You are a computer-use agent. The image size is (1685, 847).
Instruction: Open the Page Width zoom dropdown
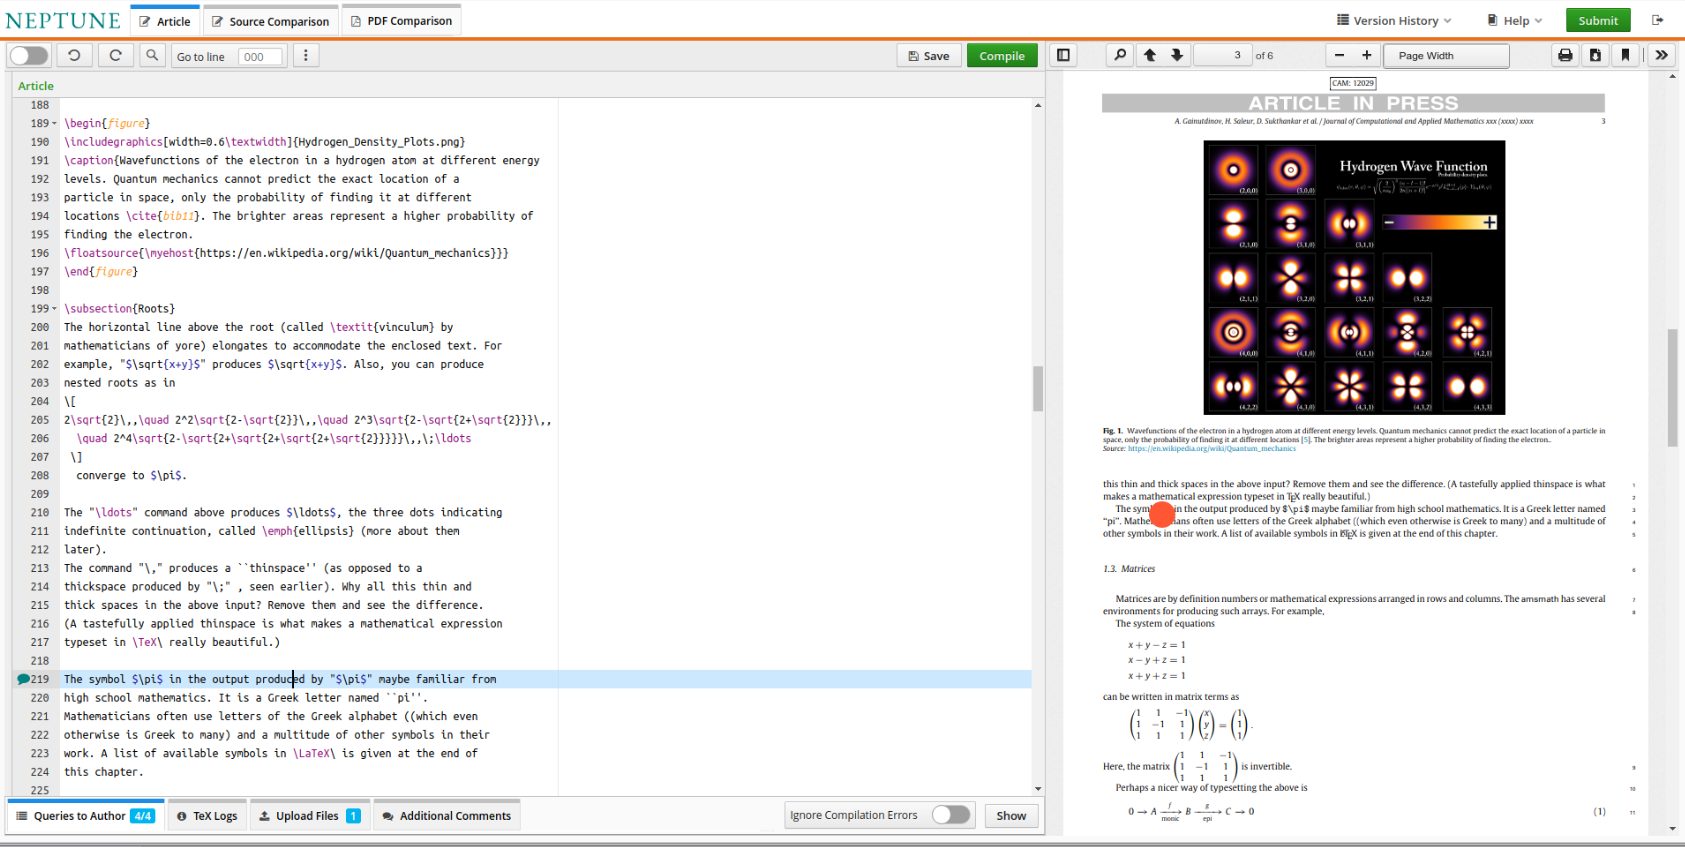(1445, 56)
